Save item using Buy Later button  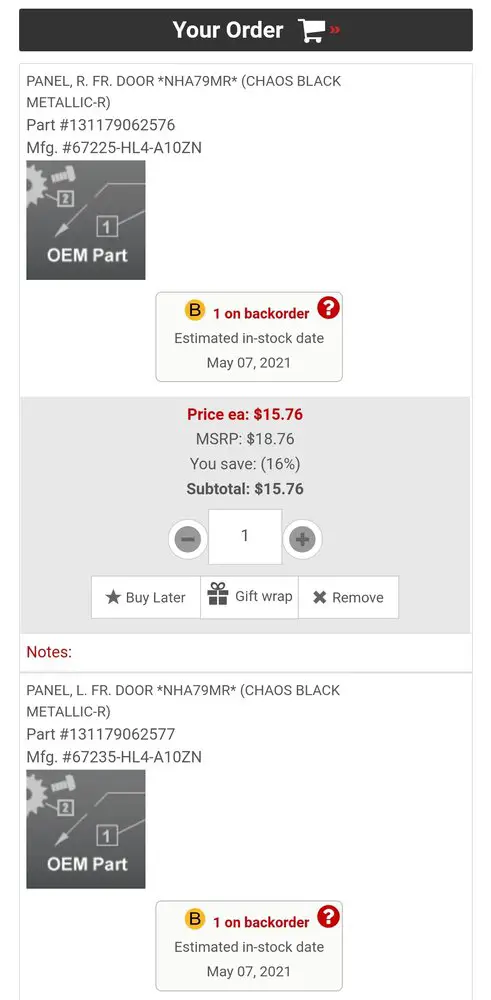[146, 598]
